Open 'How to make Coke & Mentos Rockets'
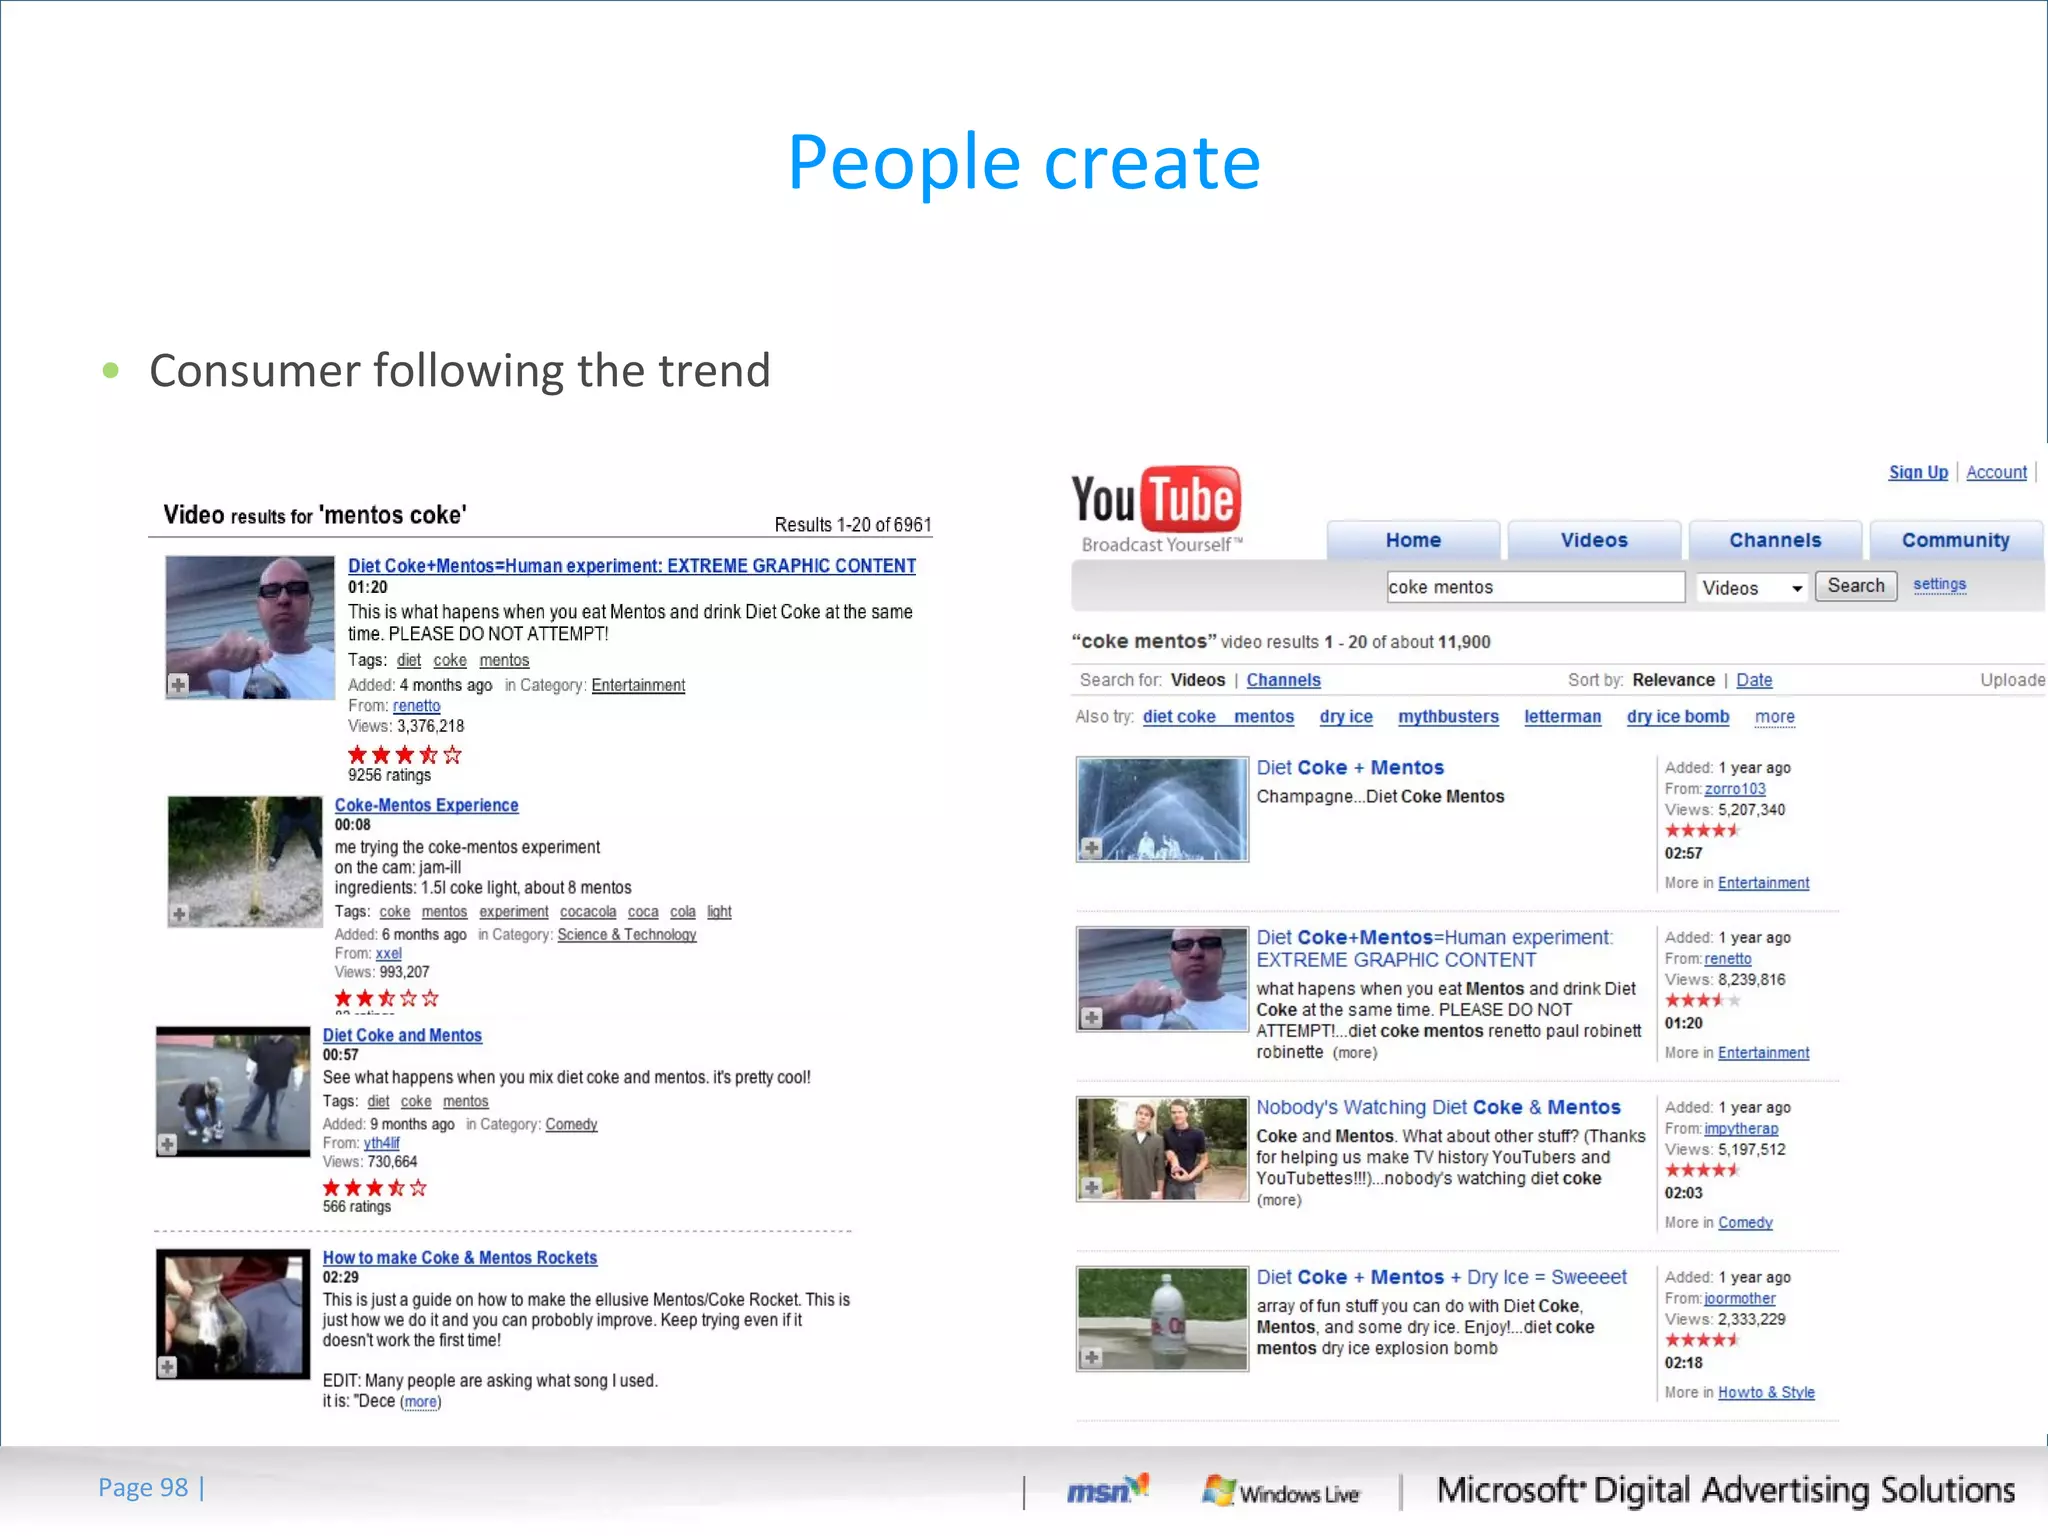This screenshot has width=2048, height=1536. [459, 1258]
